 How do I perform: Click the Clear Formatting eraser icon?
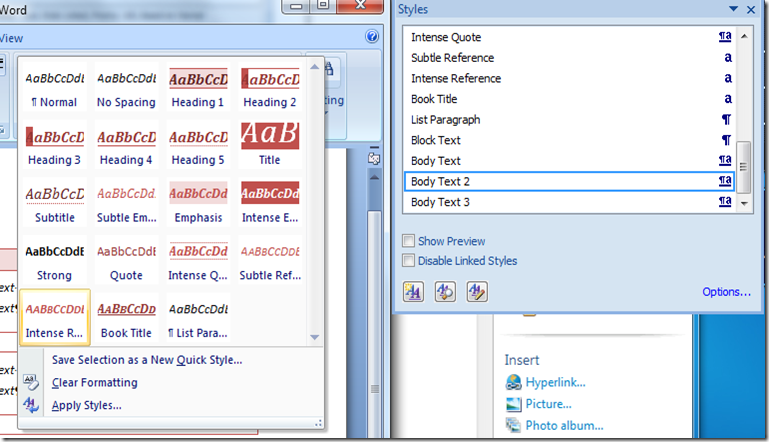tap(31, 382)
